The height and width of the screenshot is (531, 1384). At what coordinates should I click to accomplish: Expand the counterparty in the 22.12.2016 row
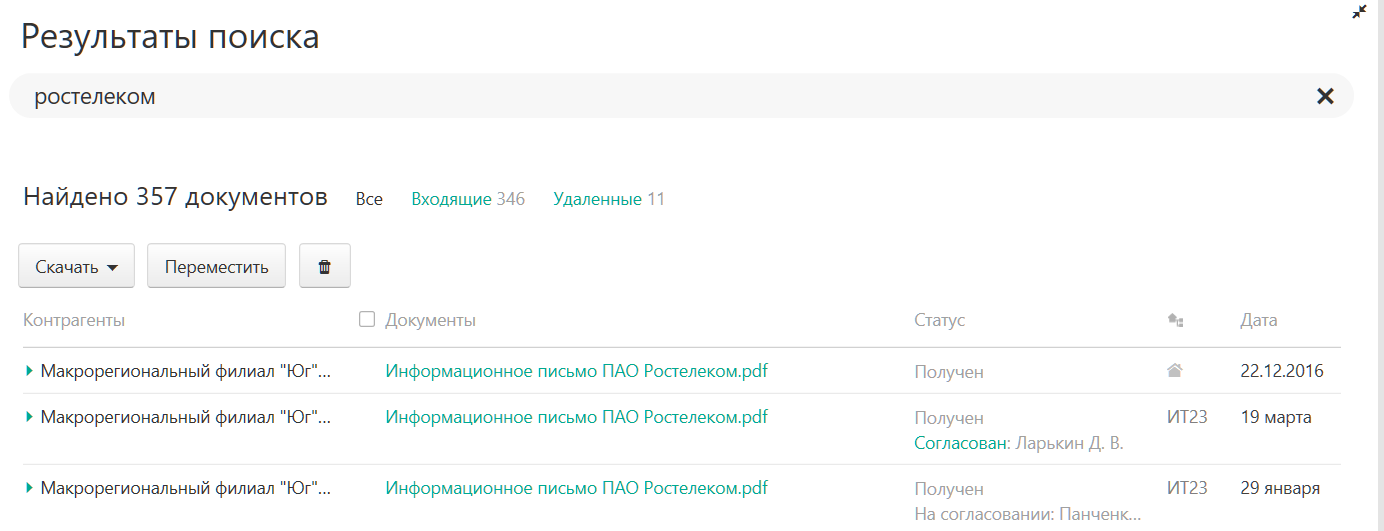tap(30, 371)
